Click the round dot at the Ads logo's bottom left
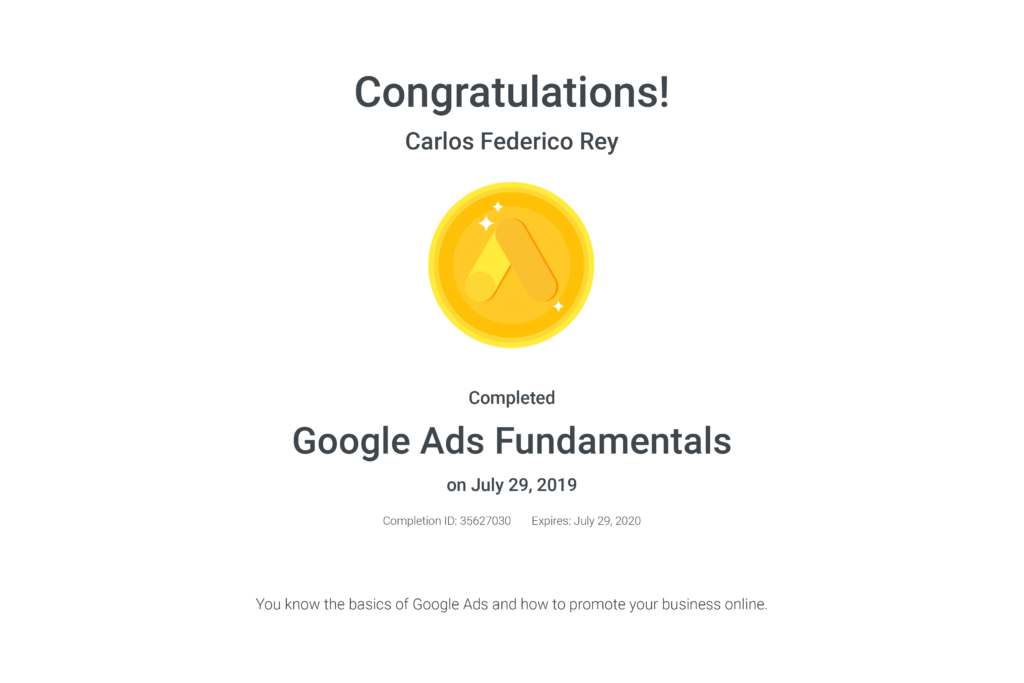 [479, 286]
